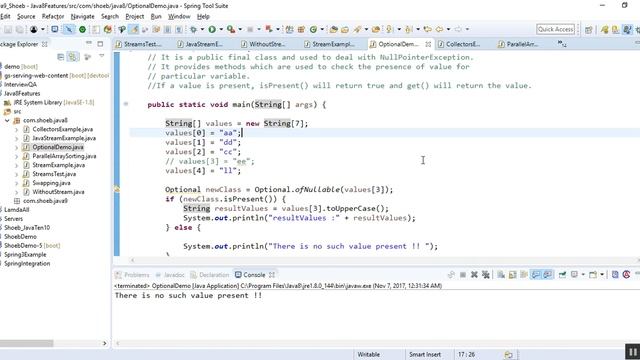The width and height of the screenshot is (640, 360).
Task: Click the Open Type icon in toolbar
Action: click(x=333, y=29)
